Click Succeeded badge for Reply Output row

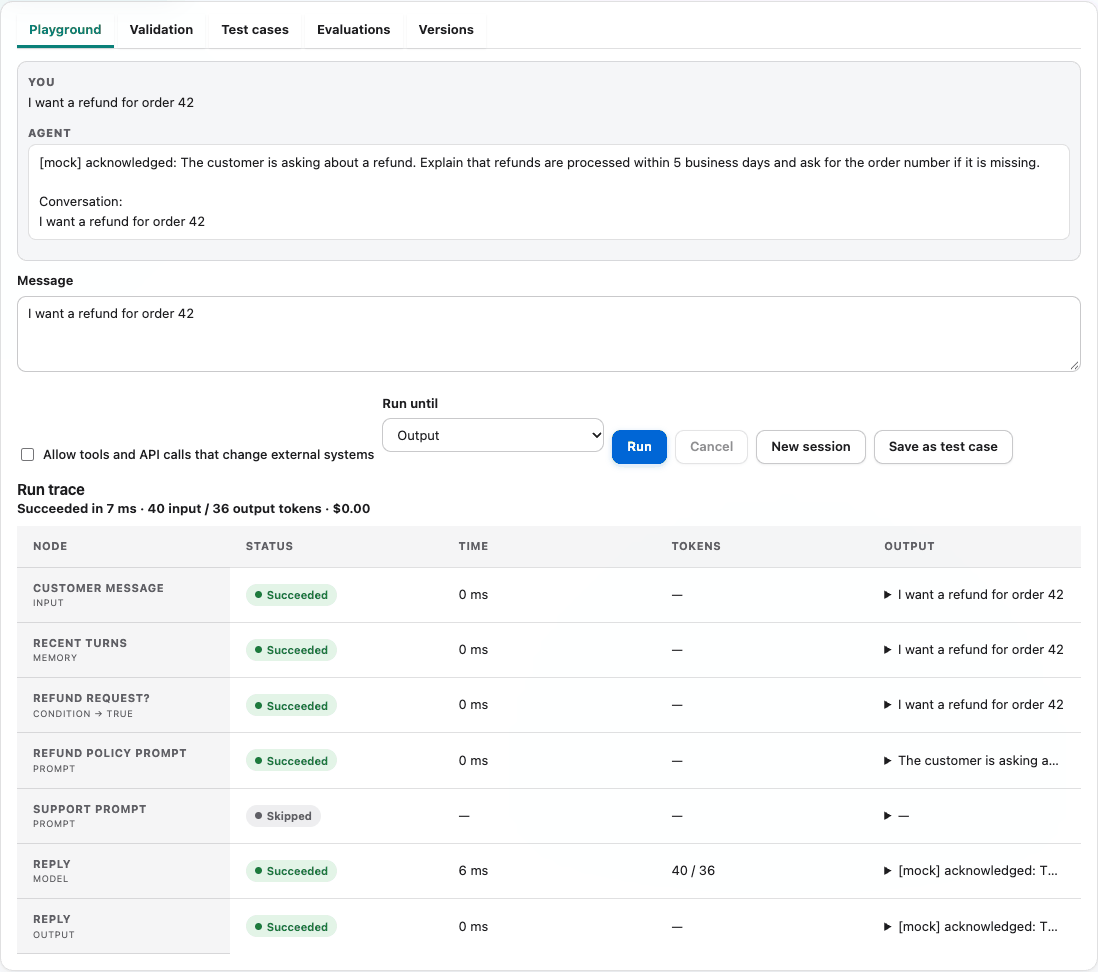pos(291,926)
